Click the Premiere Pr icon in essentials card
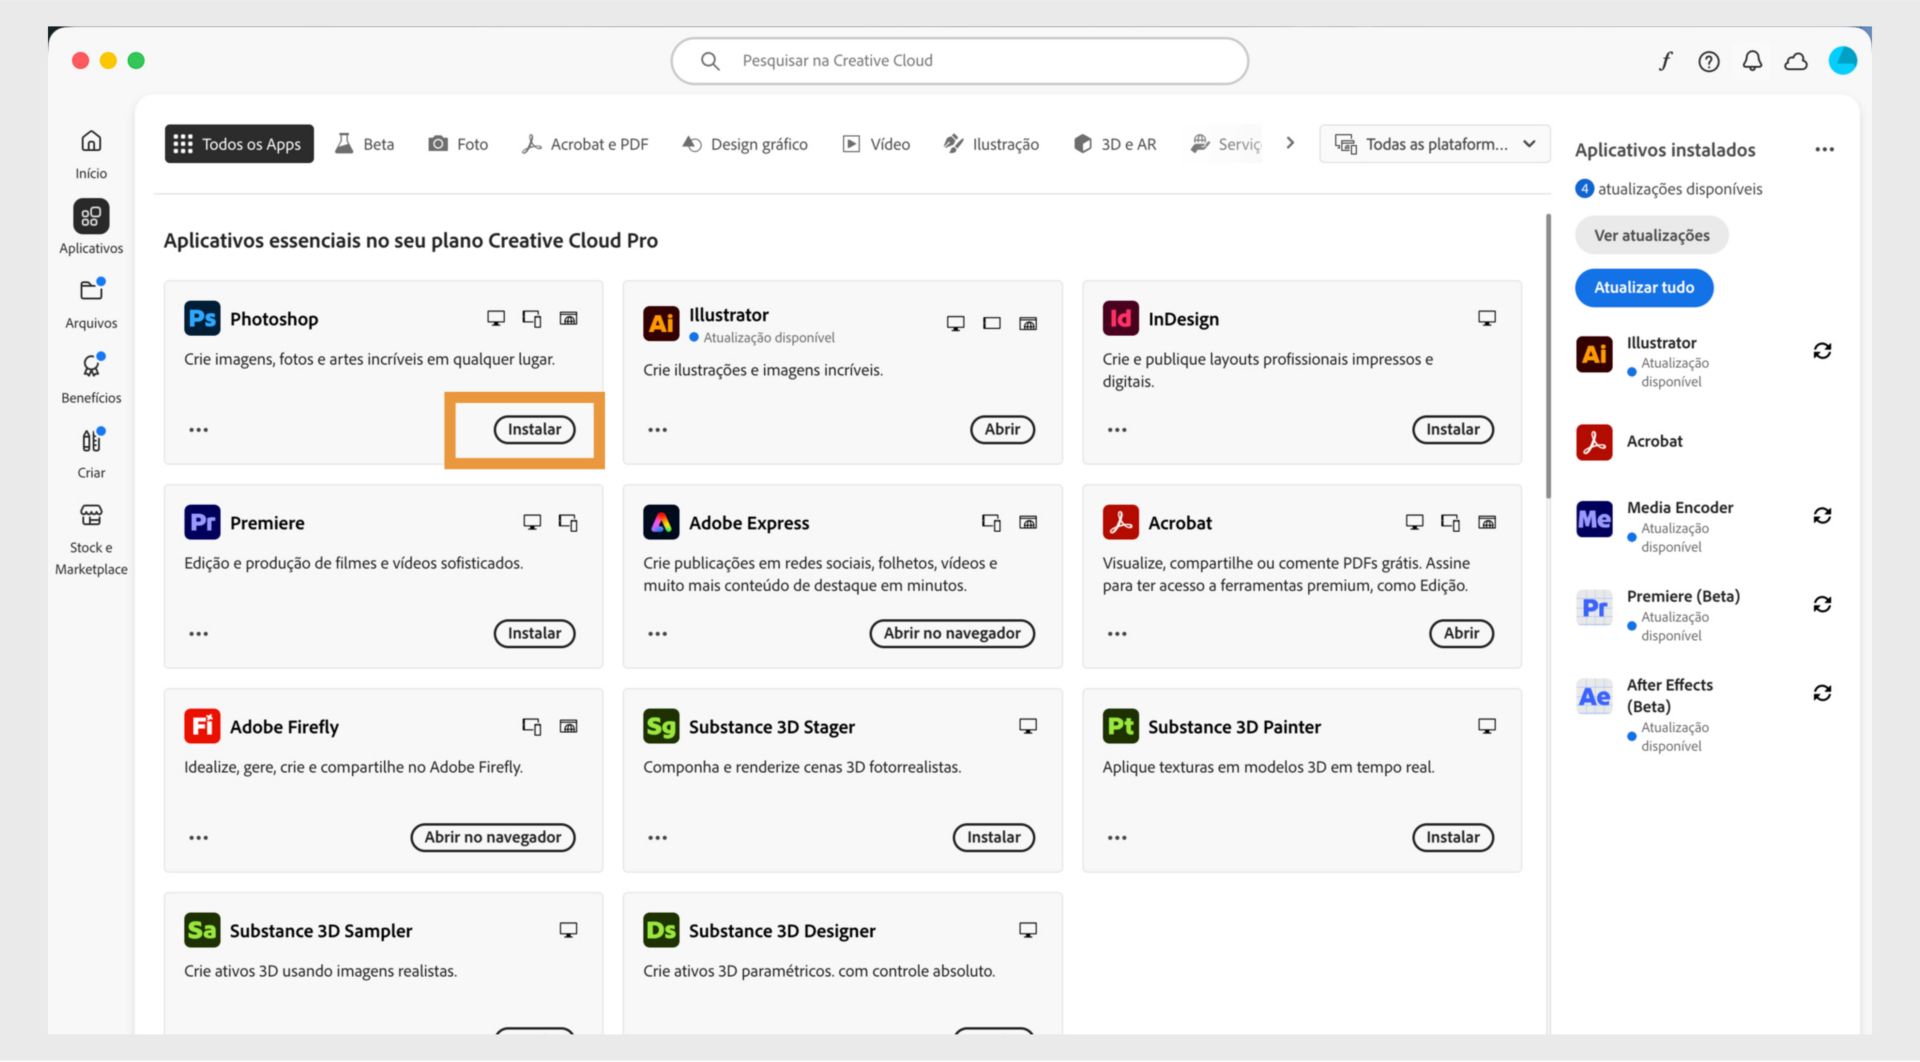1920x1062 pixels. point(202,522)
